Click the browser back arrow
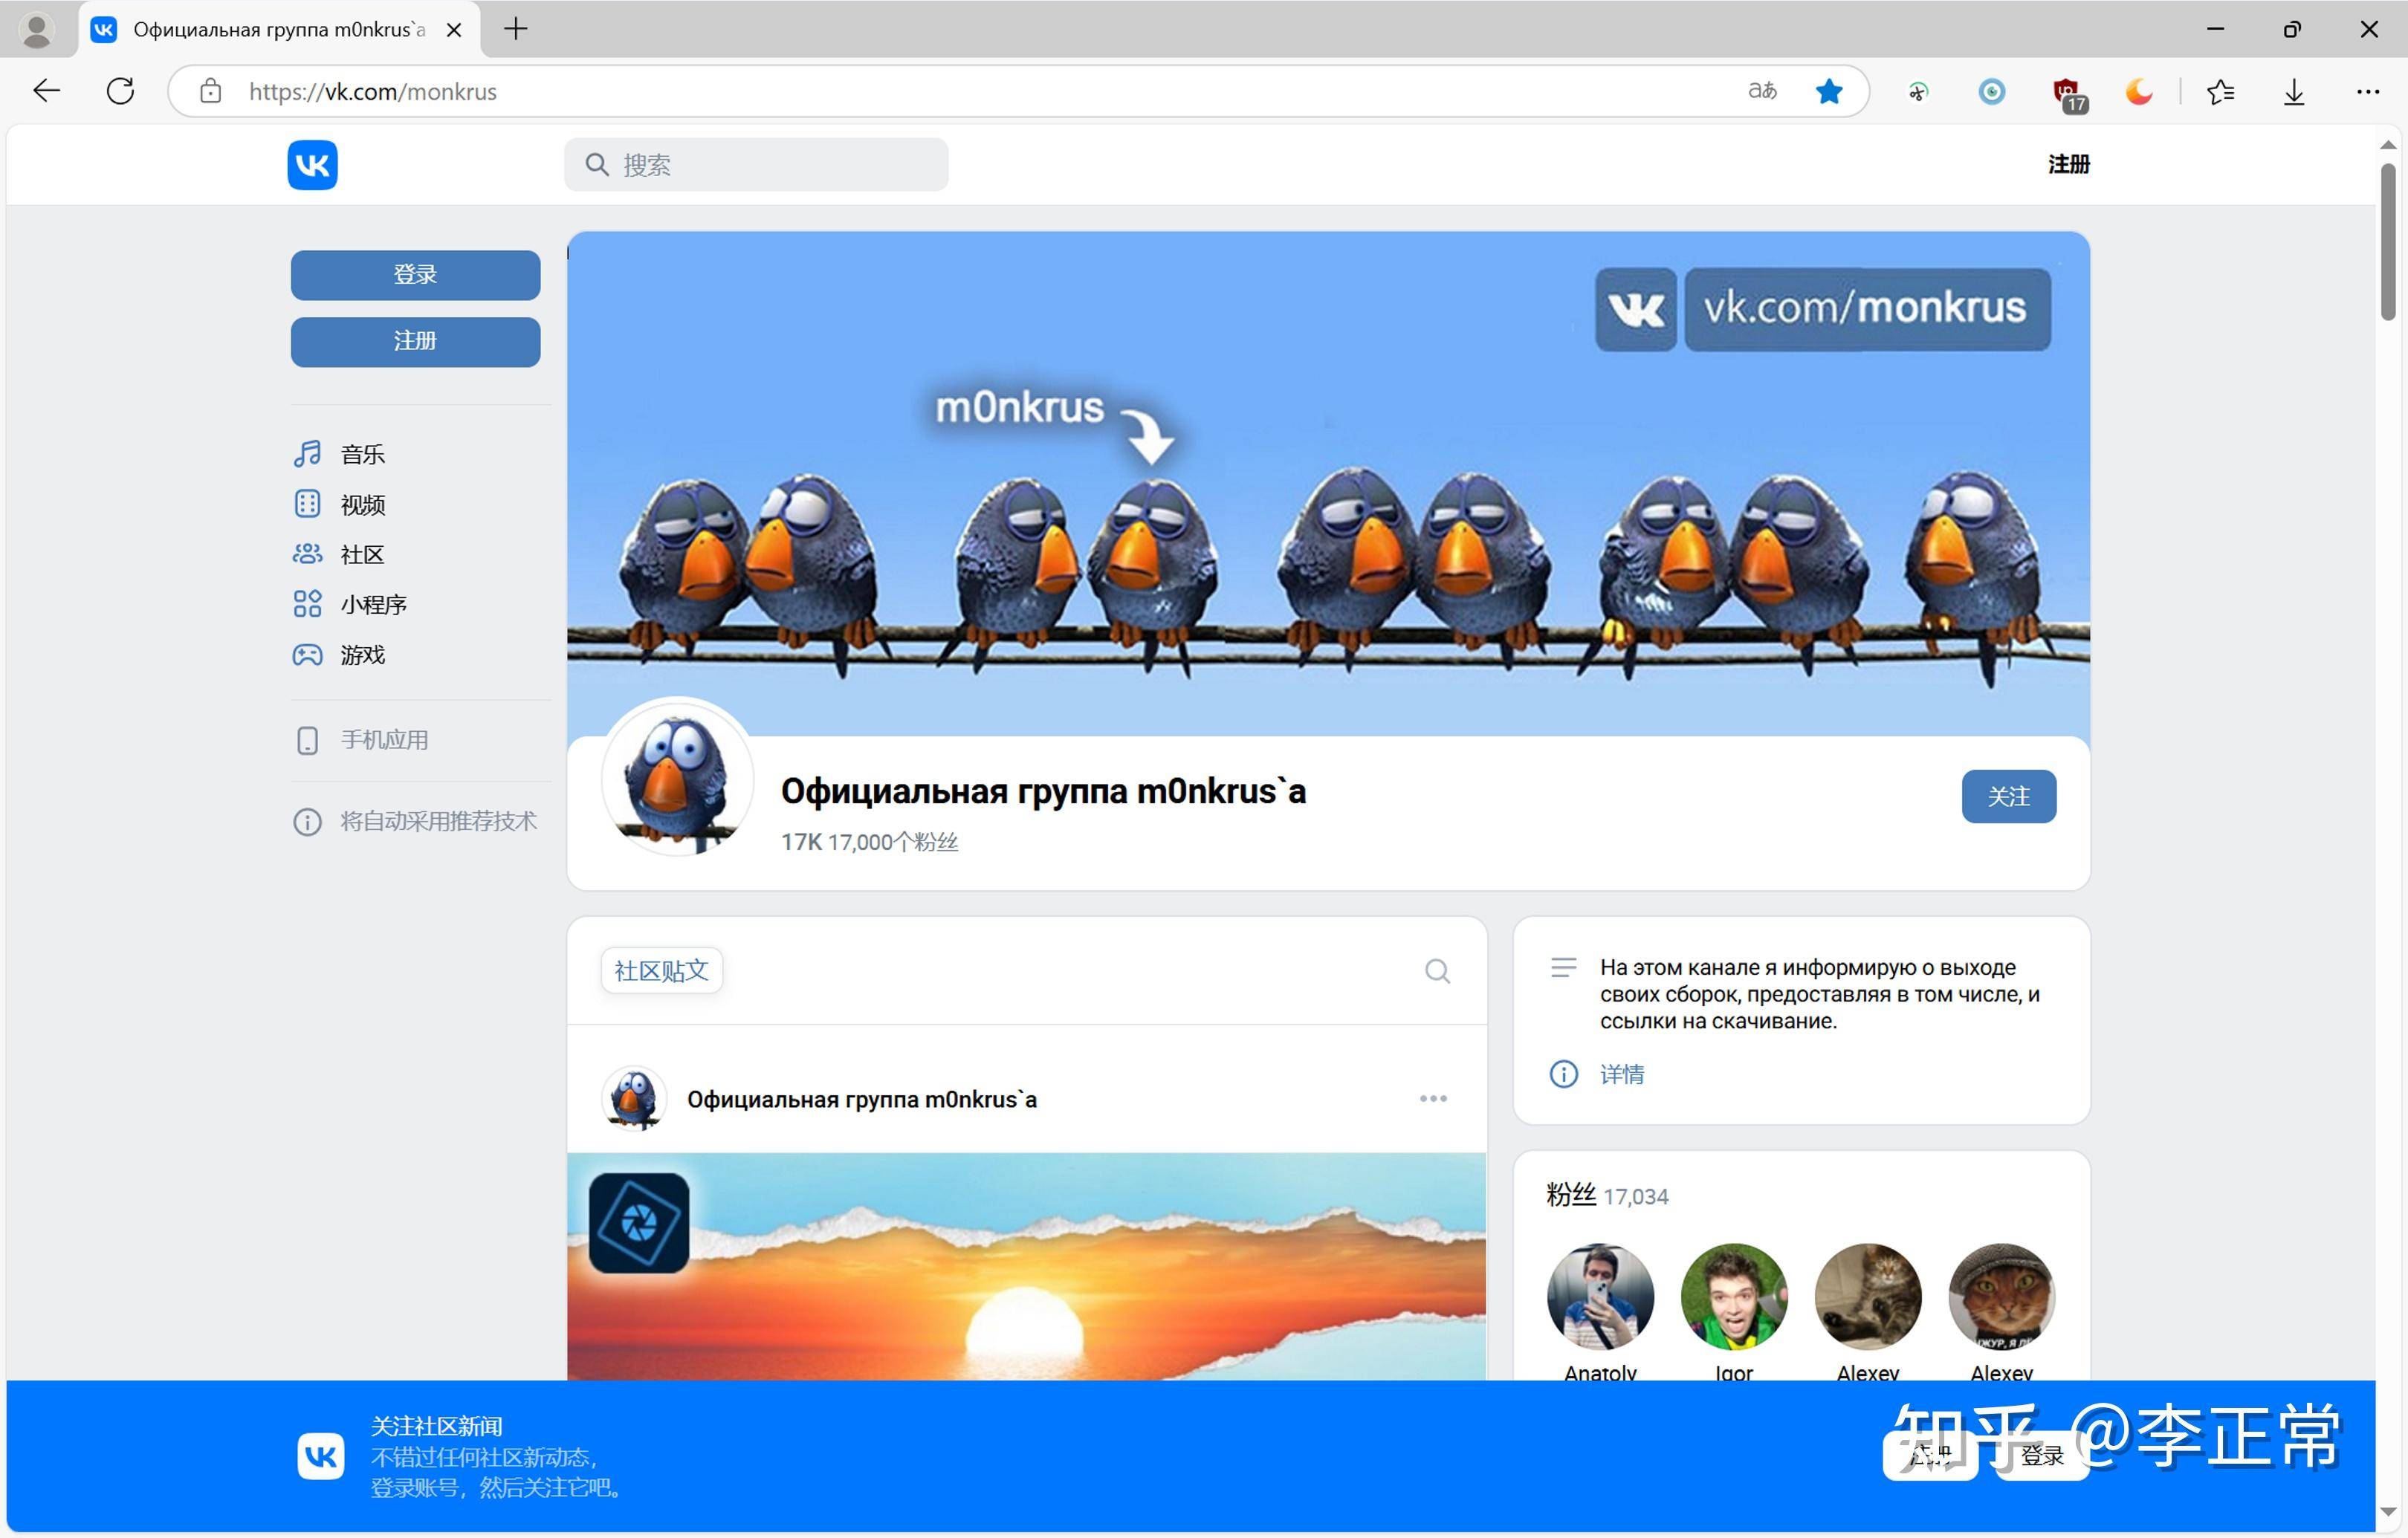 pyautogui.click(x=46, y=91)
